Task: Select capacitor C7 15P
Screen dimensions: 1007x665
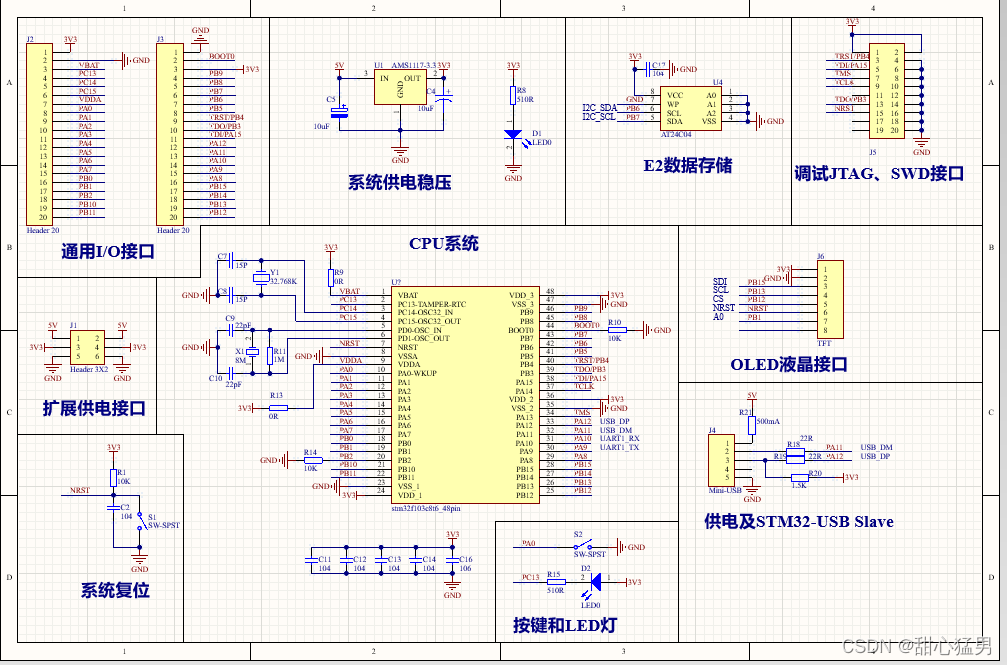Action: click(231, 260)
